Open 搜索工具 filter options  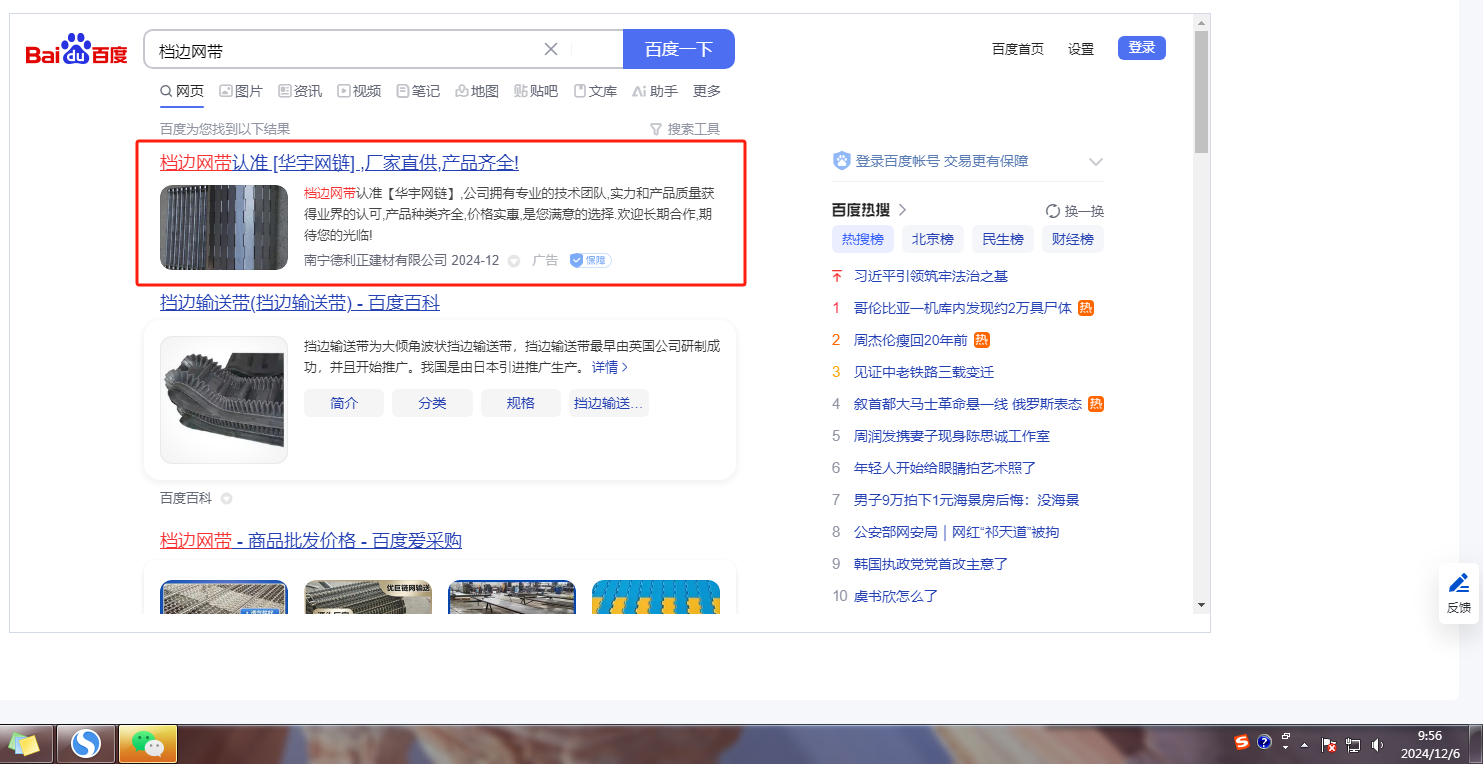(x=684, y=129)
